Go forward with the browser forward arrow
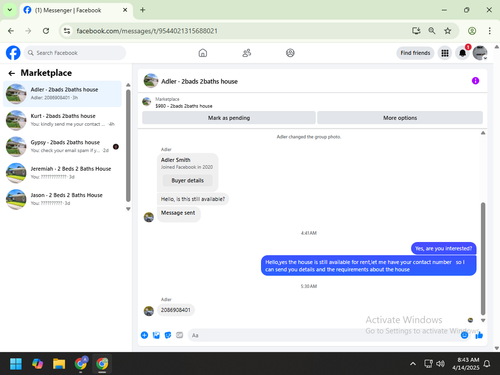This screenshot has width=500, height=375. click(x=28, y=31)
